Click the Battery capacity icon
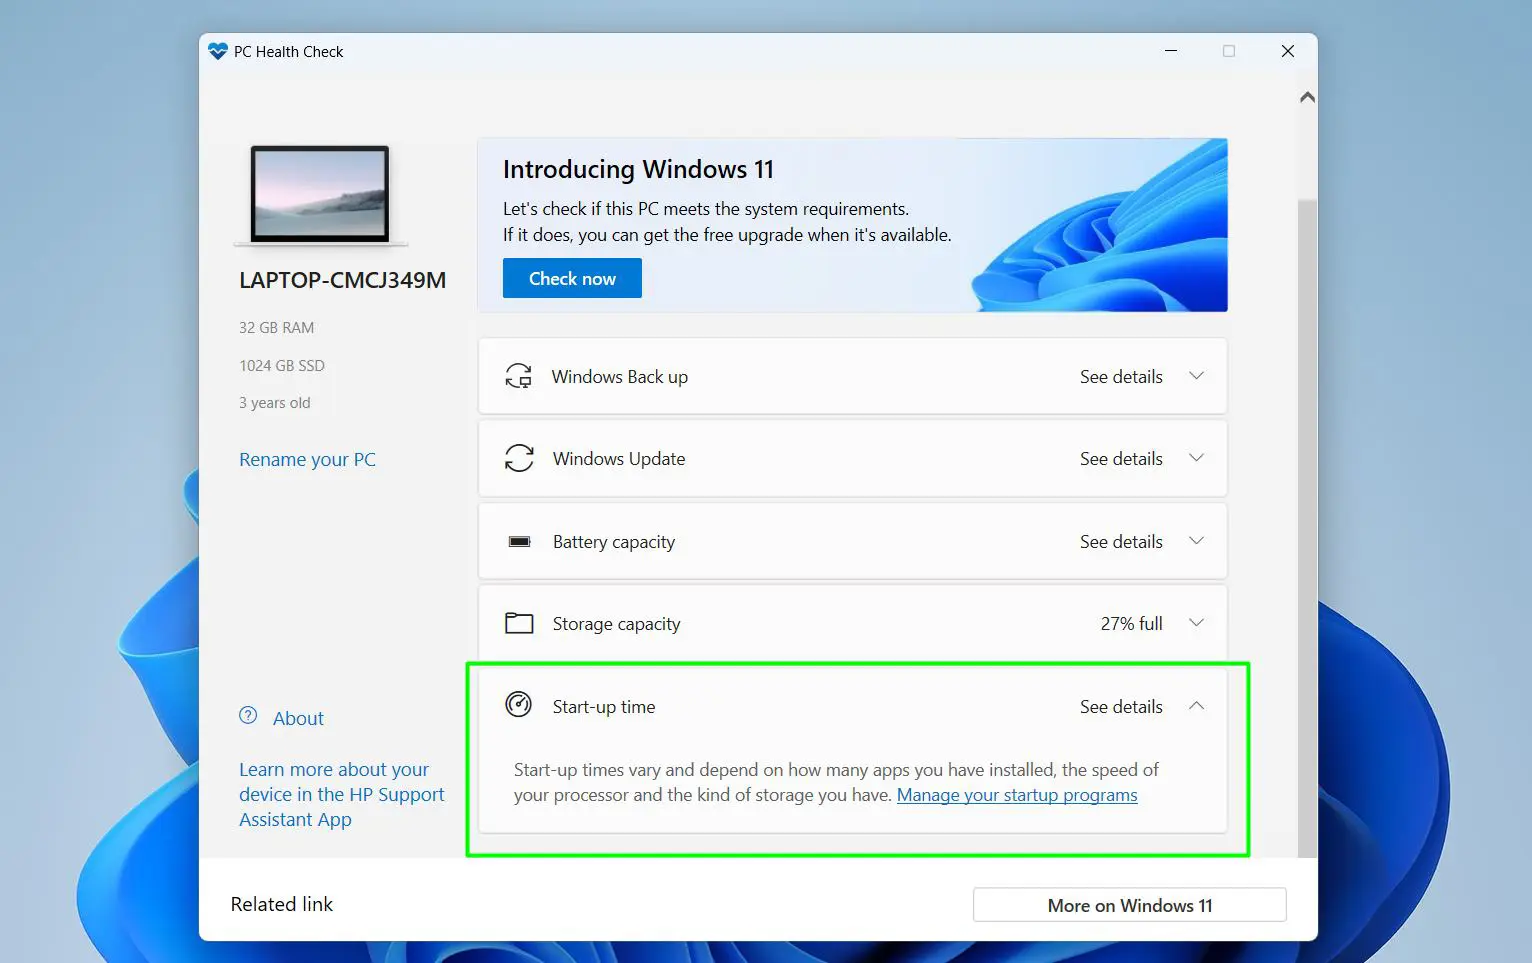1532x963 pixels. pos(519,541)
